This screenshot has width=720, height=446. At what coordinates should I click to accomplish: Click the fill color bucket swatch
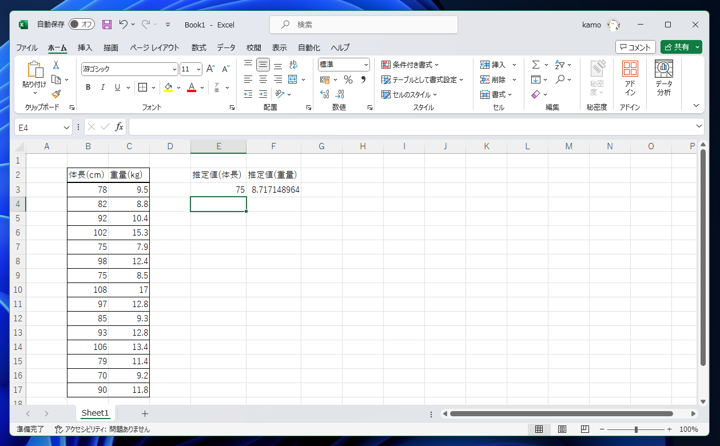(x=168, y=87)
